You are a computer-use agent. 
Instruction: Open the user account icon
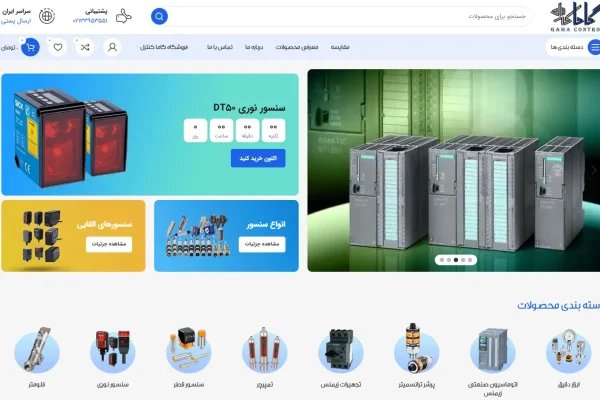[112, 47]
